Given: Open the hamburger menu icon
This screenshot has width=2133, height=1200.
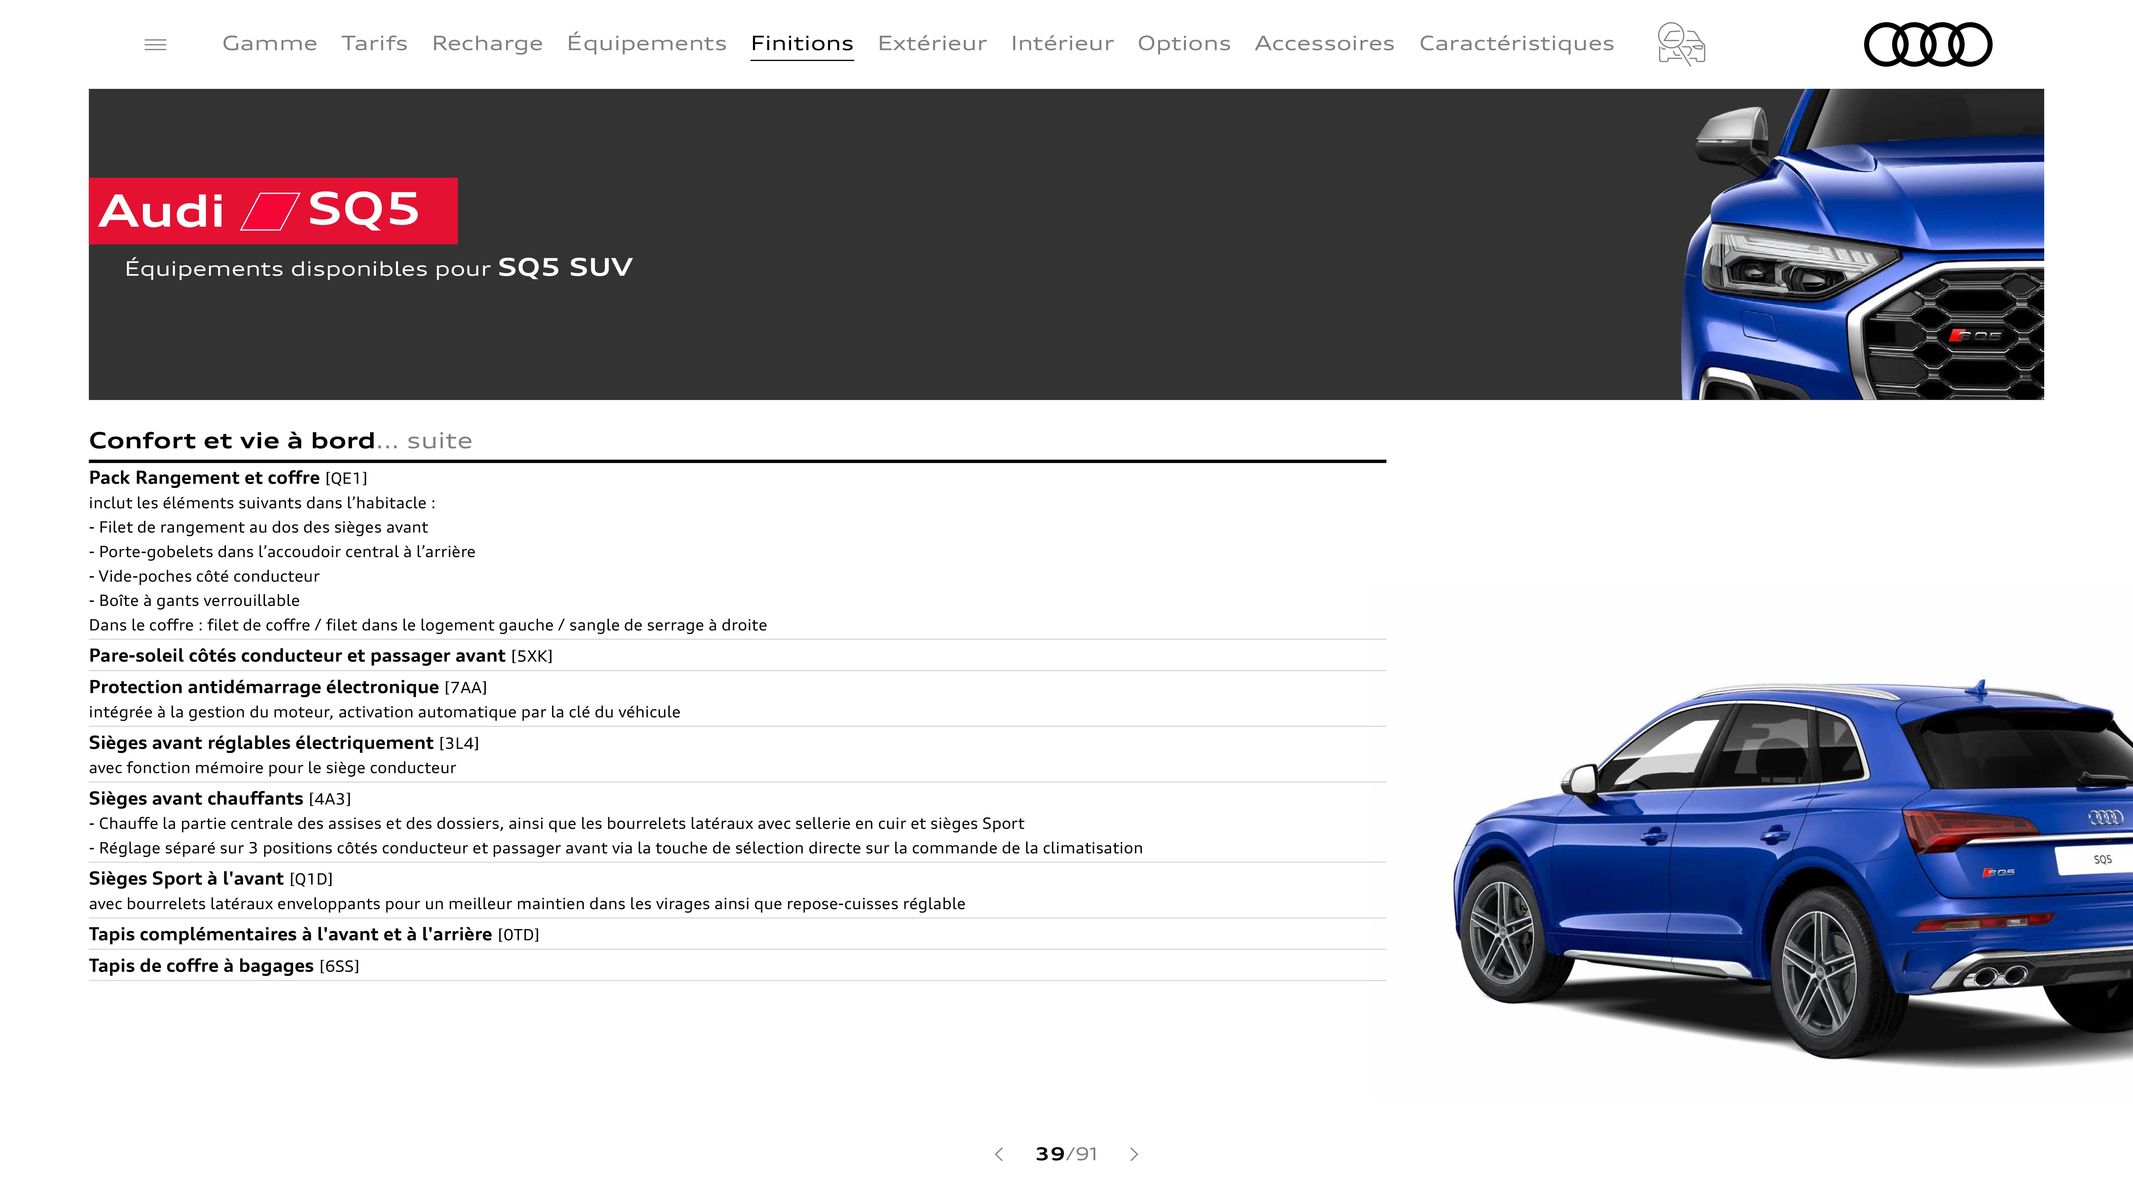Looking at the screenshot, I should [155, 44].
